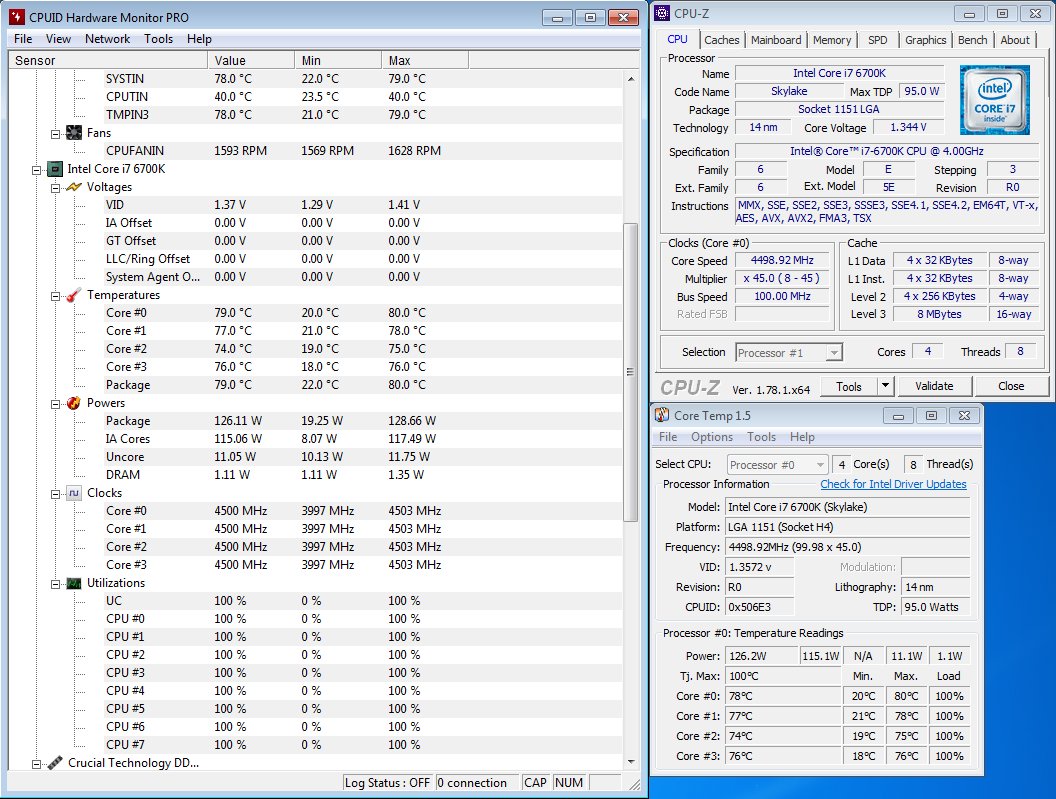Image resolution: width=1056 pixels, height=799 pixels.
Task: Click the Core Speed value field in CPU-Z
Action: 782,260
